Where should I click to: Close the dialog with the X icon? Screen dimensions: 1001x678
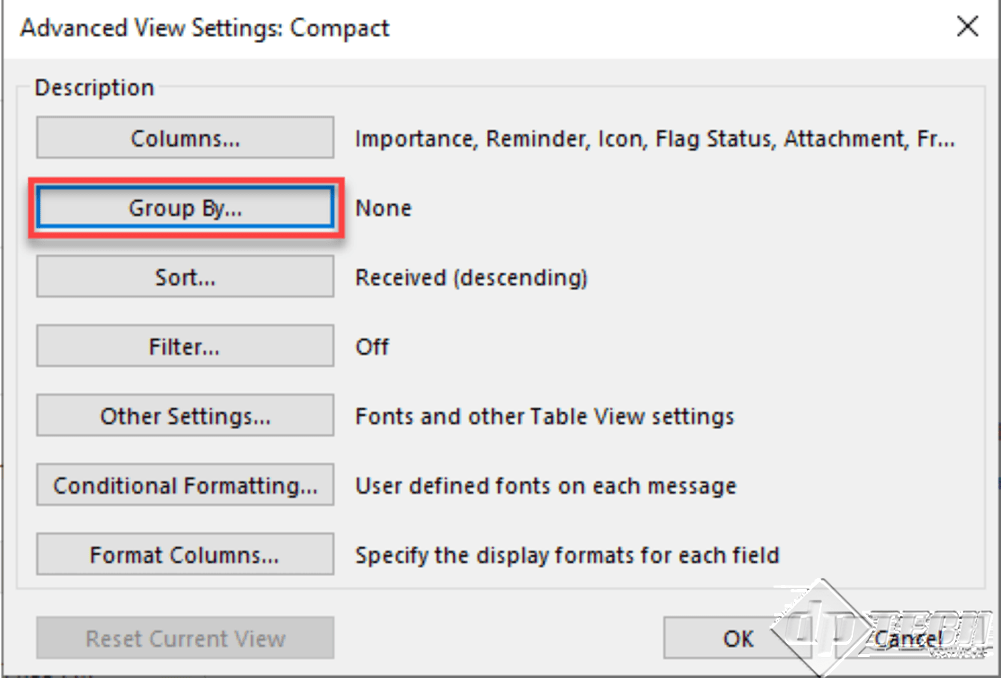[967, 27]
